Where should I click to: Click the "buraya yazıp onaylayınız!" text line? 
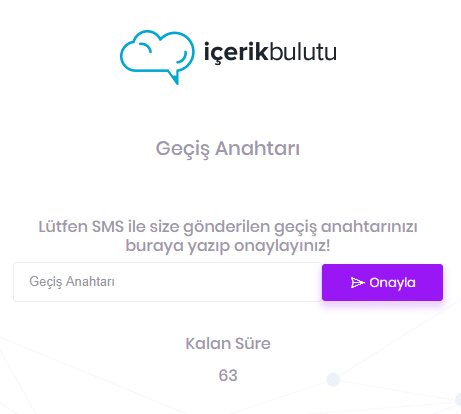pos(228,246)
